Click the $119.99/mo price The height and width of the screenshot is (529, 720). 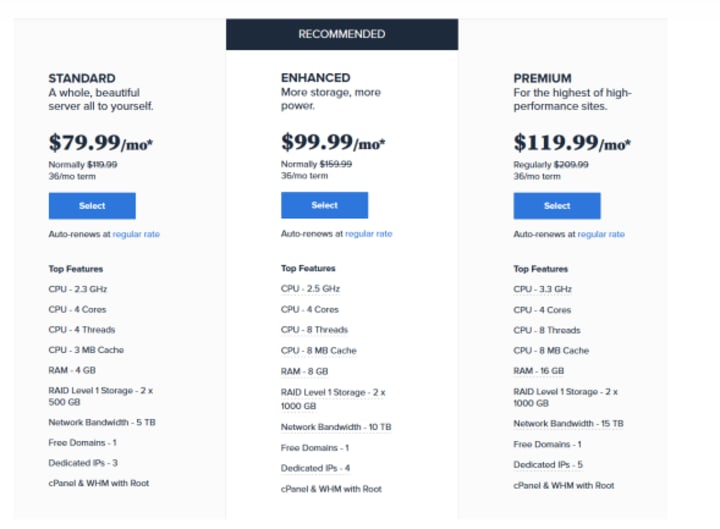click(572, 142)
